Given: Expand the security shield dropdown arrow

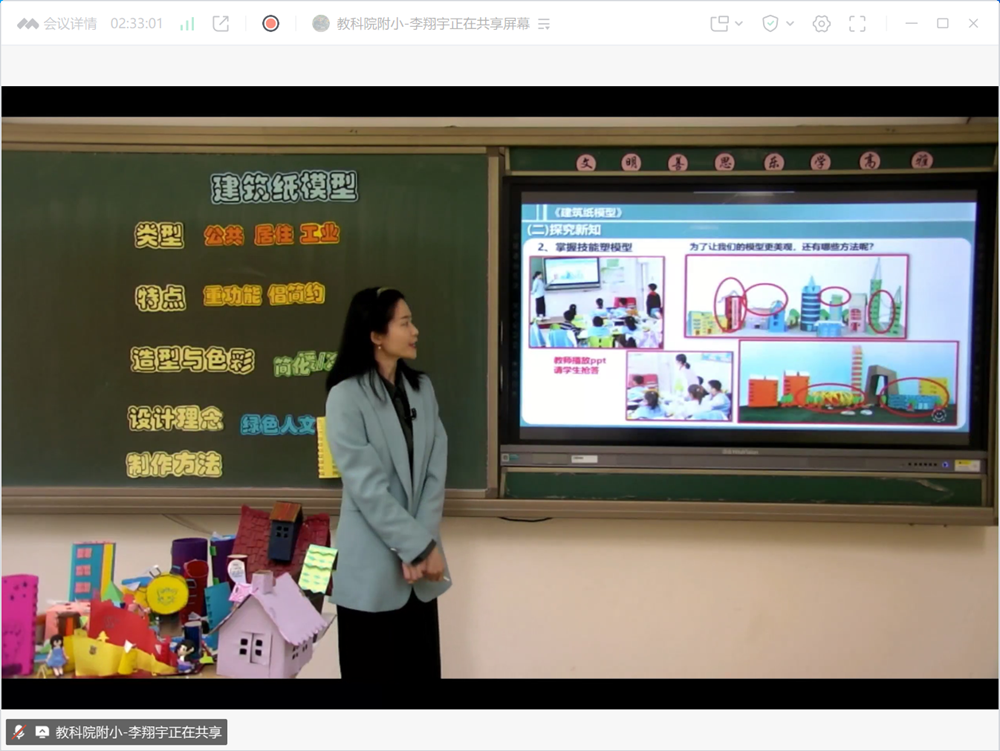Looking at the screenshot, I should click(790, 24).
